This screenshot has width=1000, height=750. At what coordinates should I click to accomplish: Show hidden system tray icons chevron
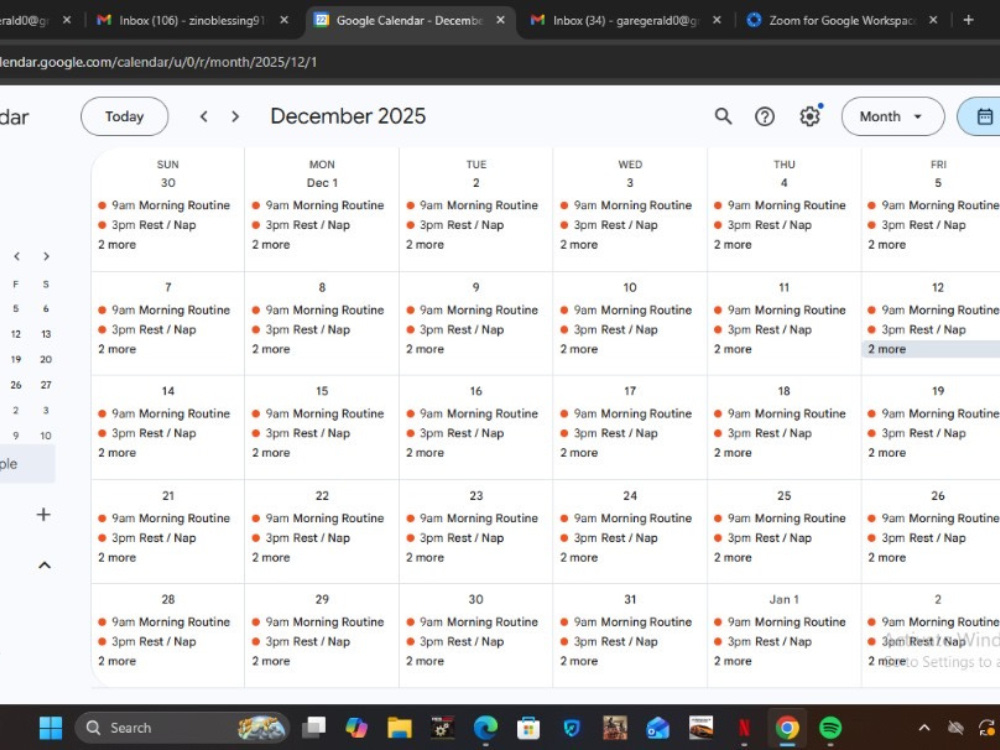(923, 728)
